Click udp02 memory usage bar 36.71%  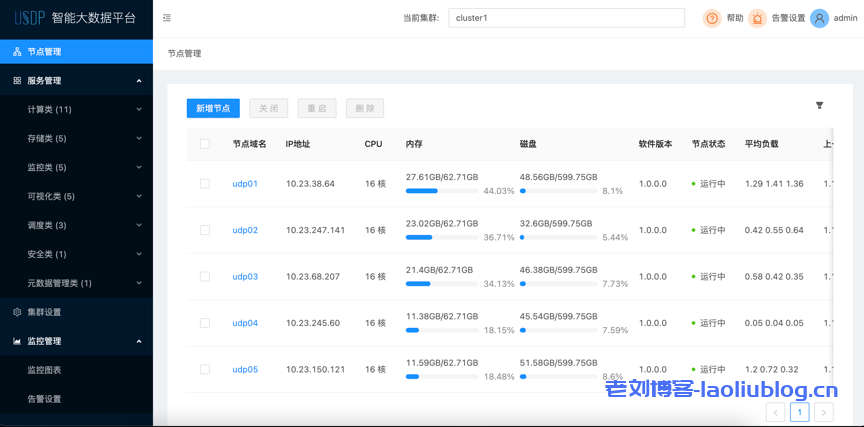click(442, 237)
